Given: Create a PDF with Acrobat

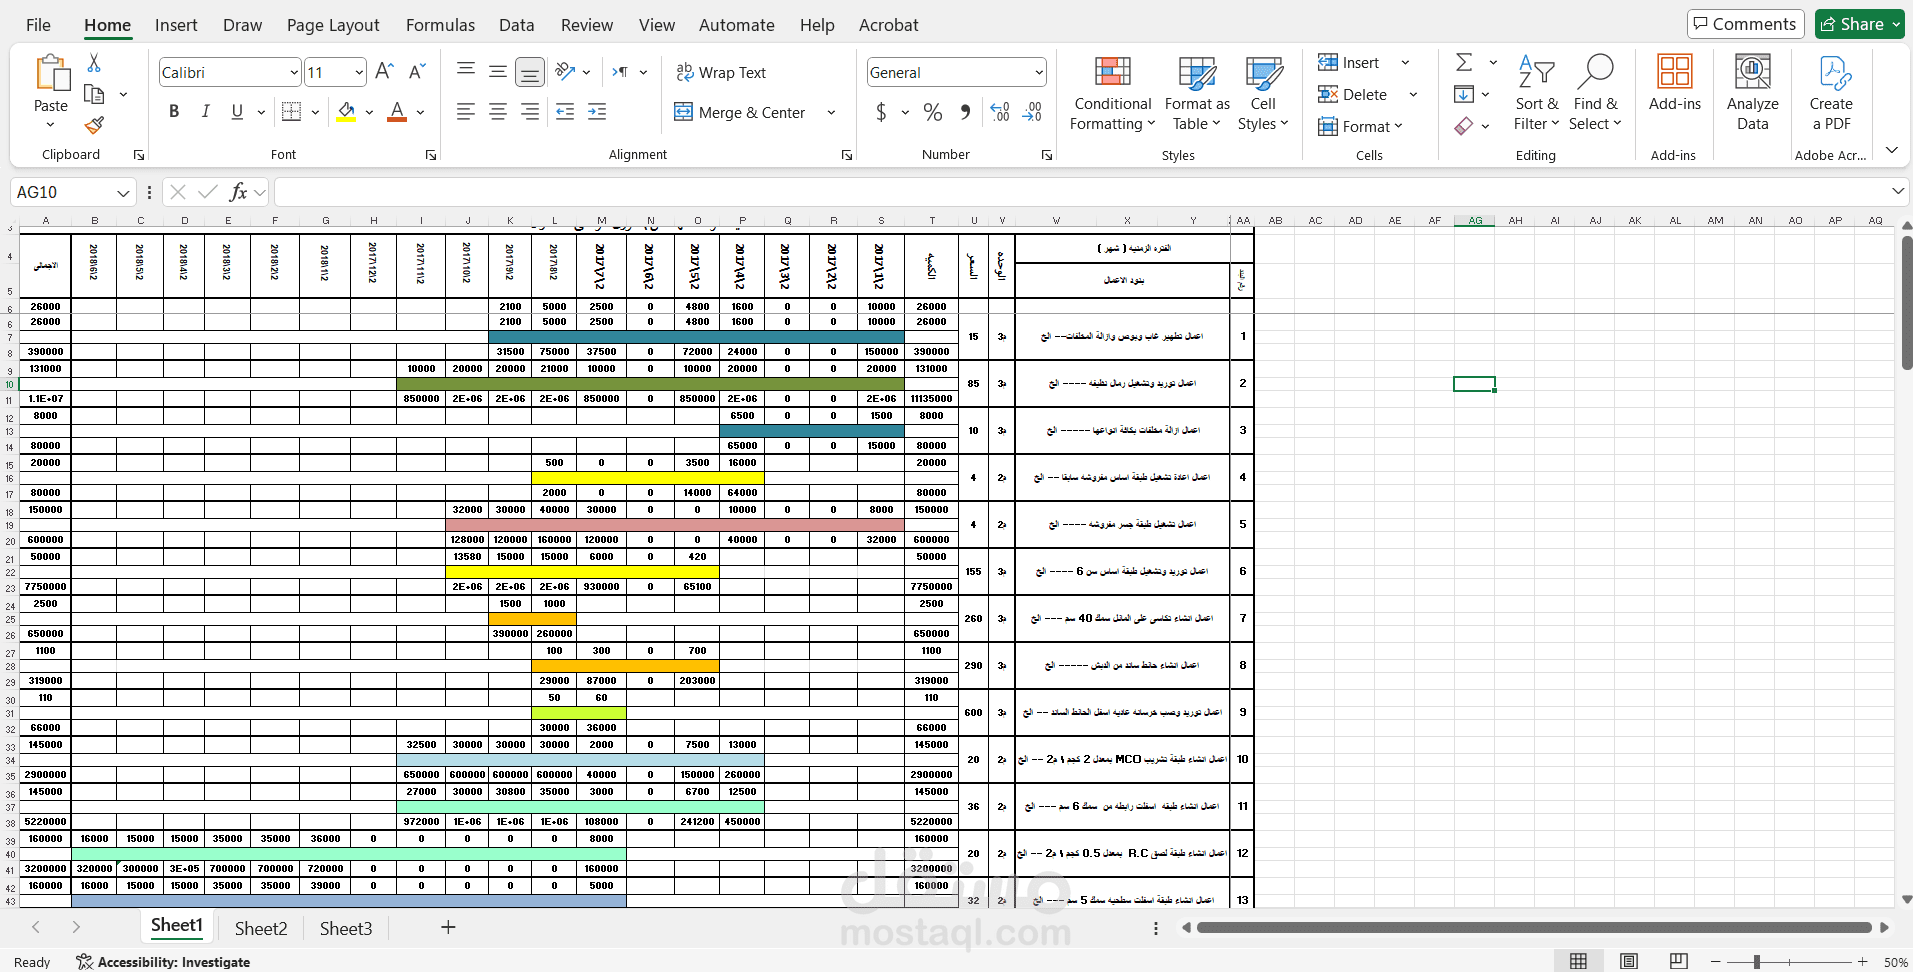Looking at the screenshot, I should point(1831,92).
